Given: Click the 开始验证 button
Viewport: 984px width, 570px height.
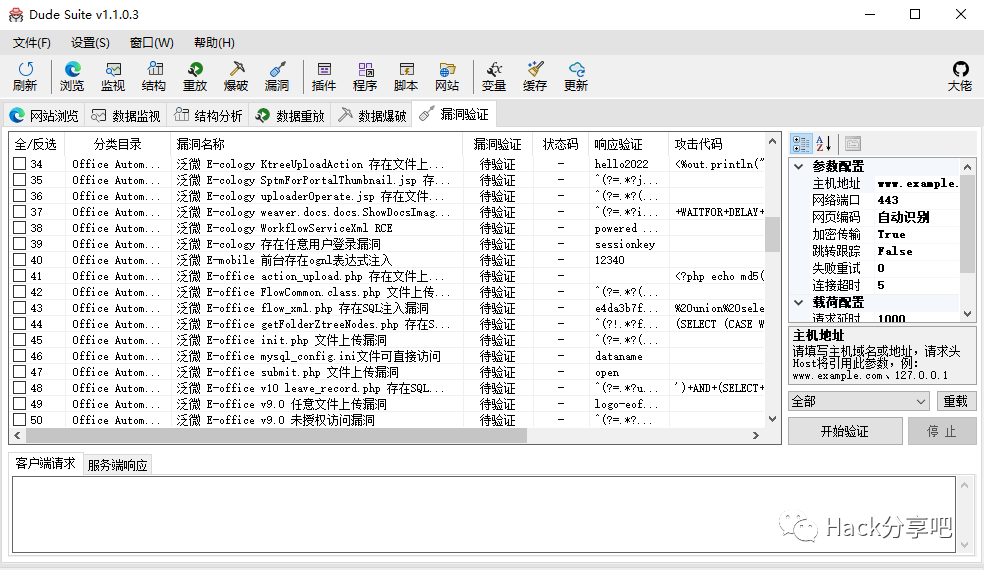Looking at the screenshot, I should (x=845, y=431).
